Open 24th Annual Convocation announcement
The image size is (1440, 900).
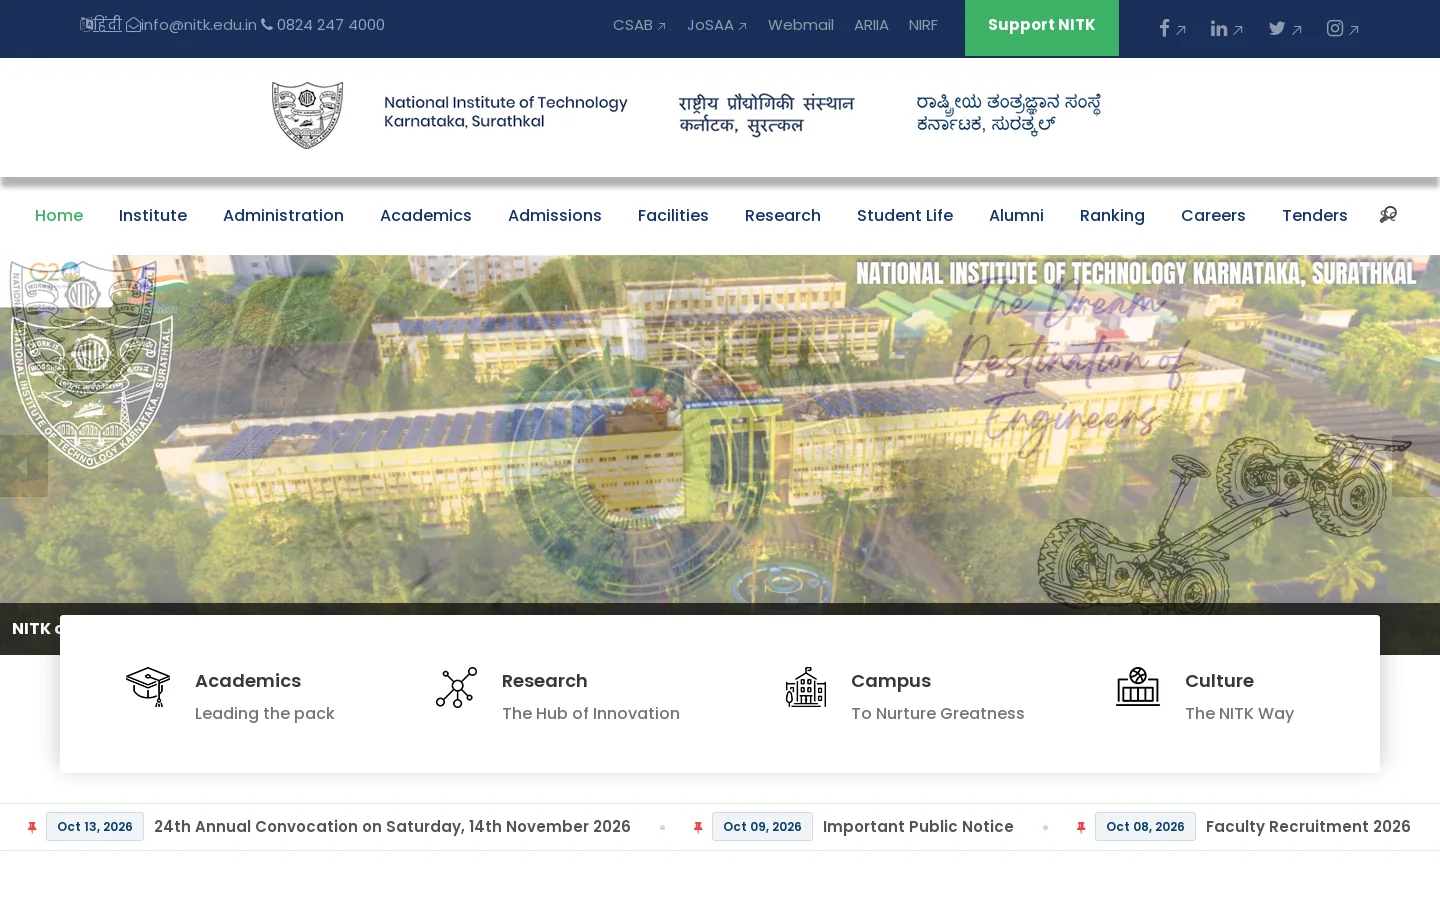(392, 826)
